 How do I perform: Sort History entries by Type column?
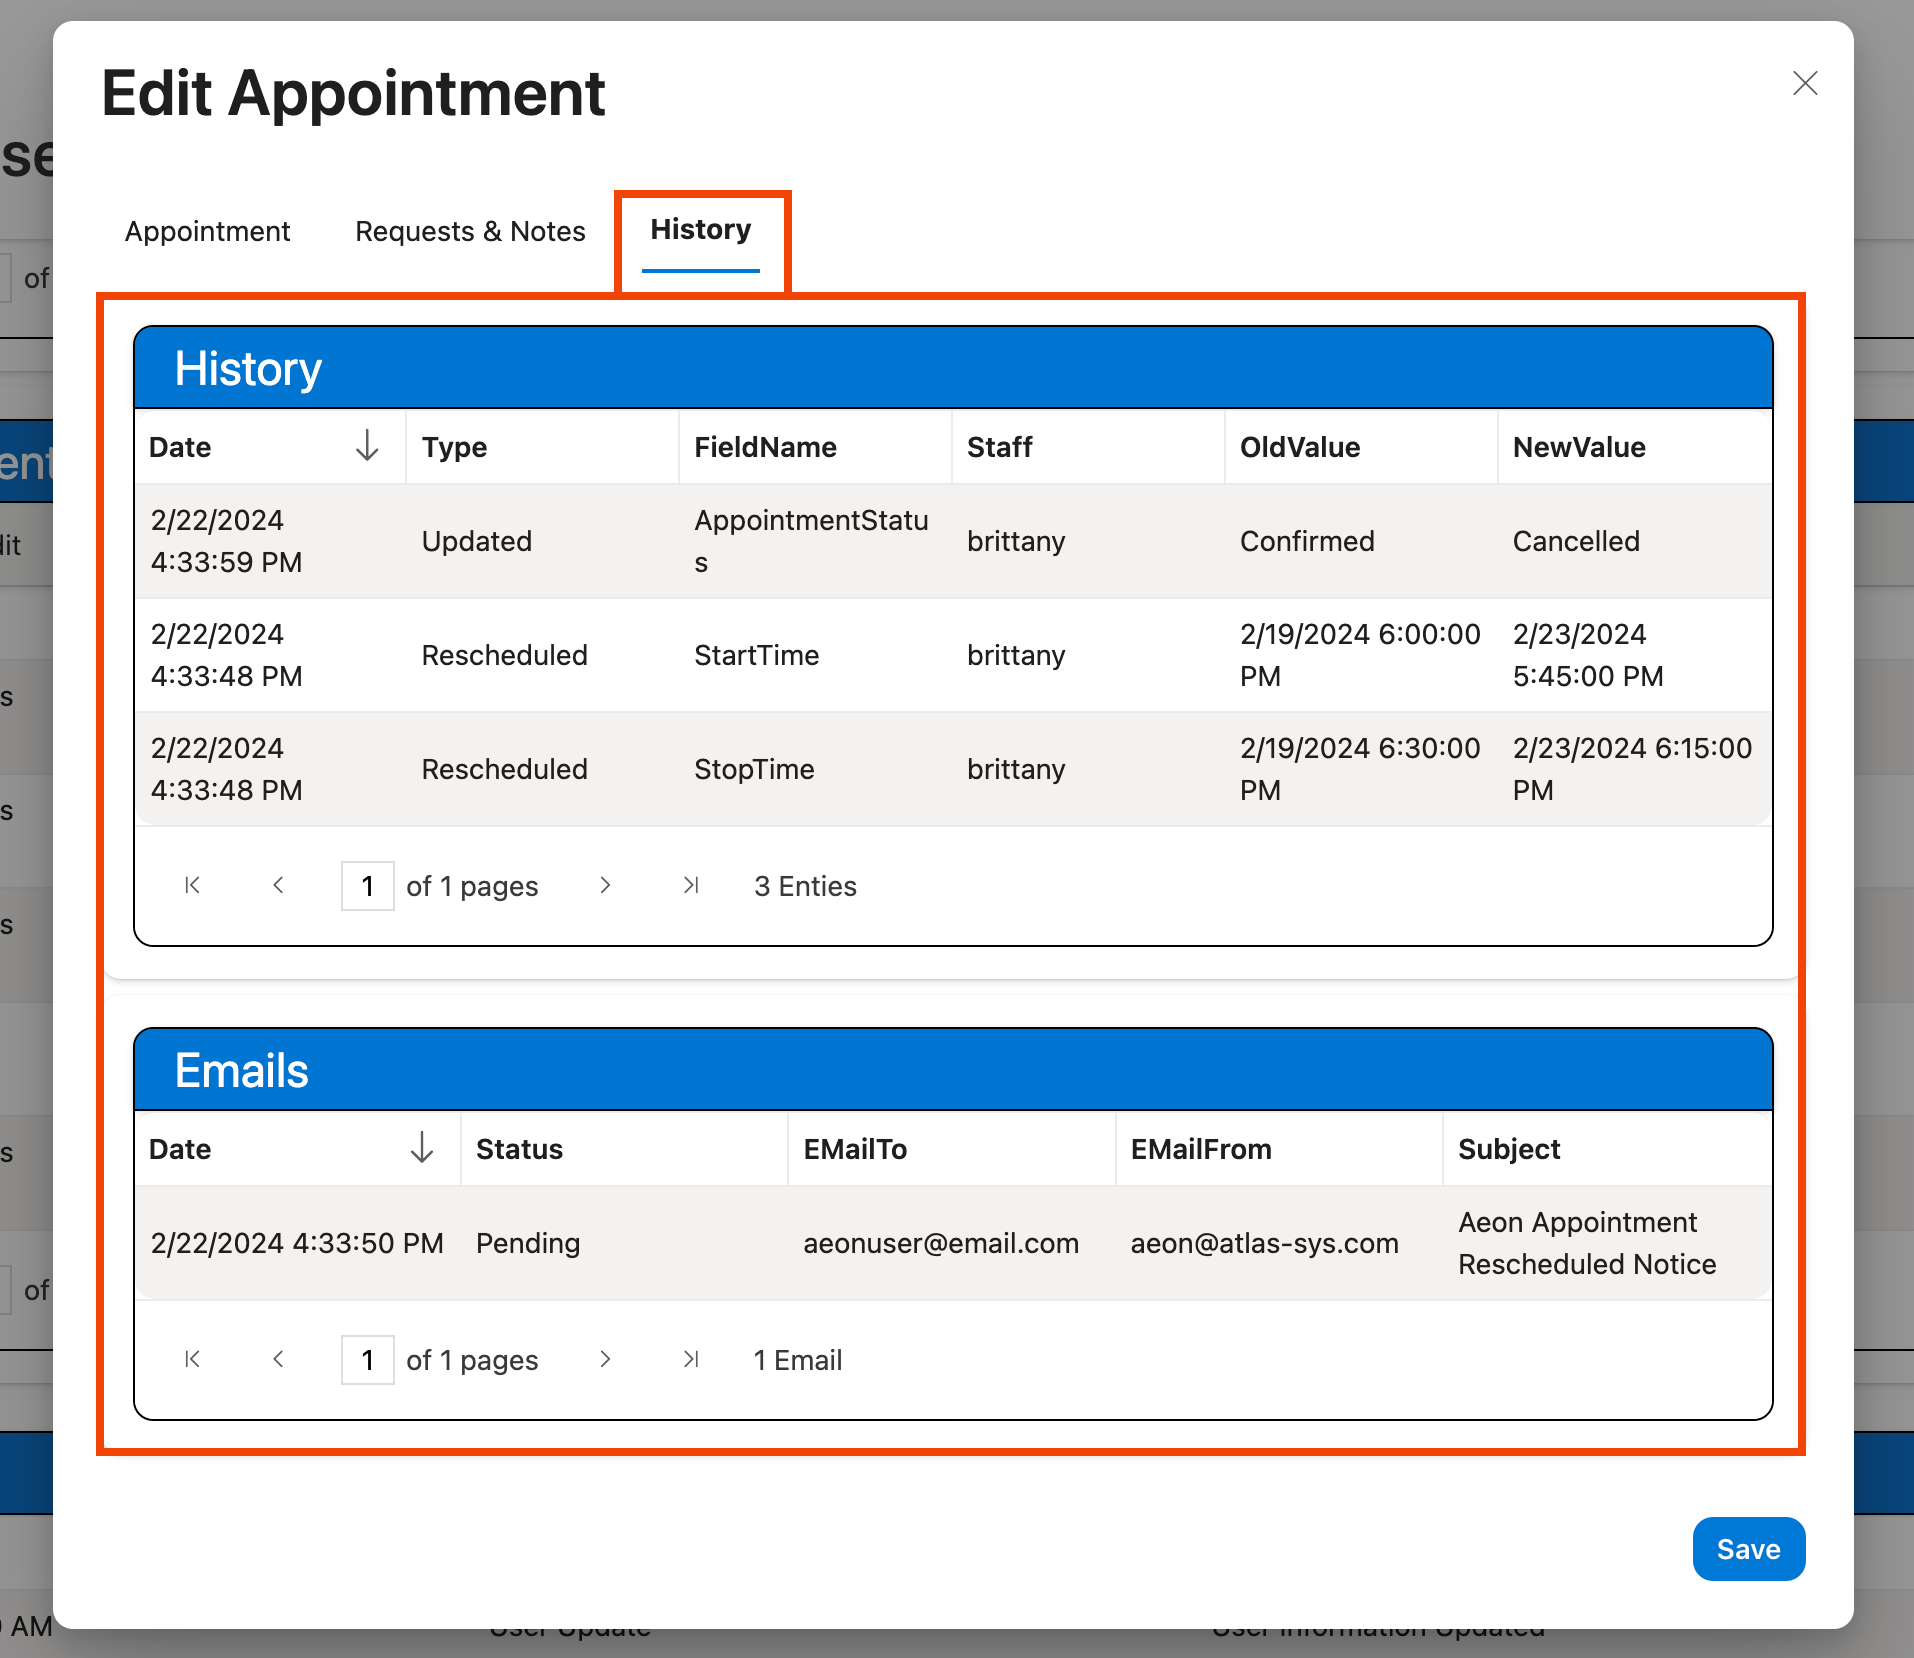tap(455, 447)
